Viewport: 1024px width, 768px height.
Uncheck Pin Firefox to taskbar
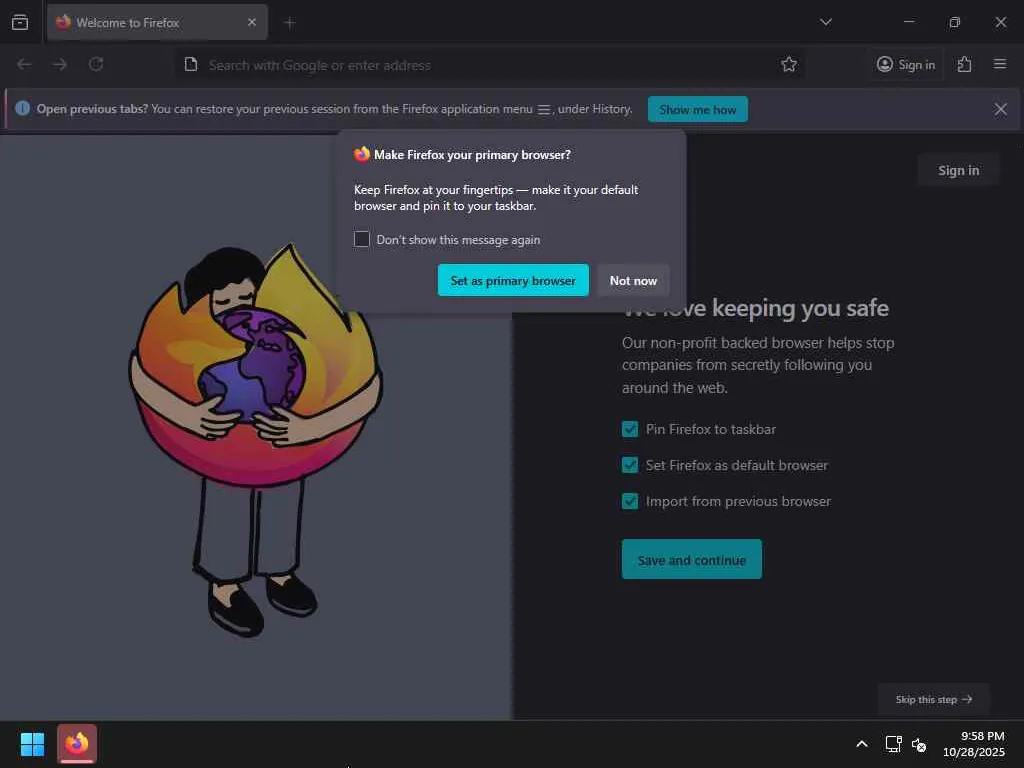[x=630, y=429]
